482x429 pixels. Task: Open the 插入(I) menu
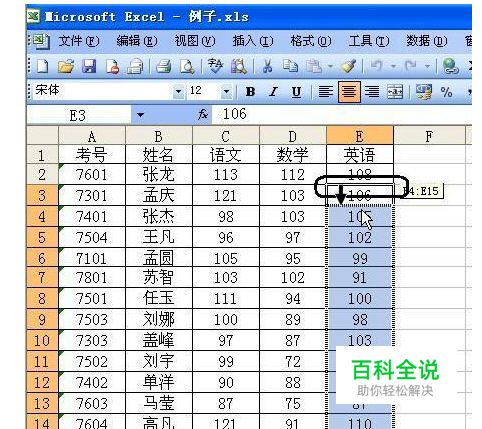253,41
